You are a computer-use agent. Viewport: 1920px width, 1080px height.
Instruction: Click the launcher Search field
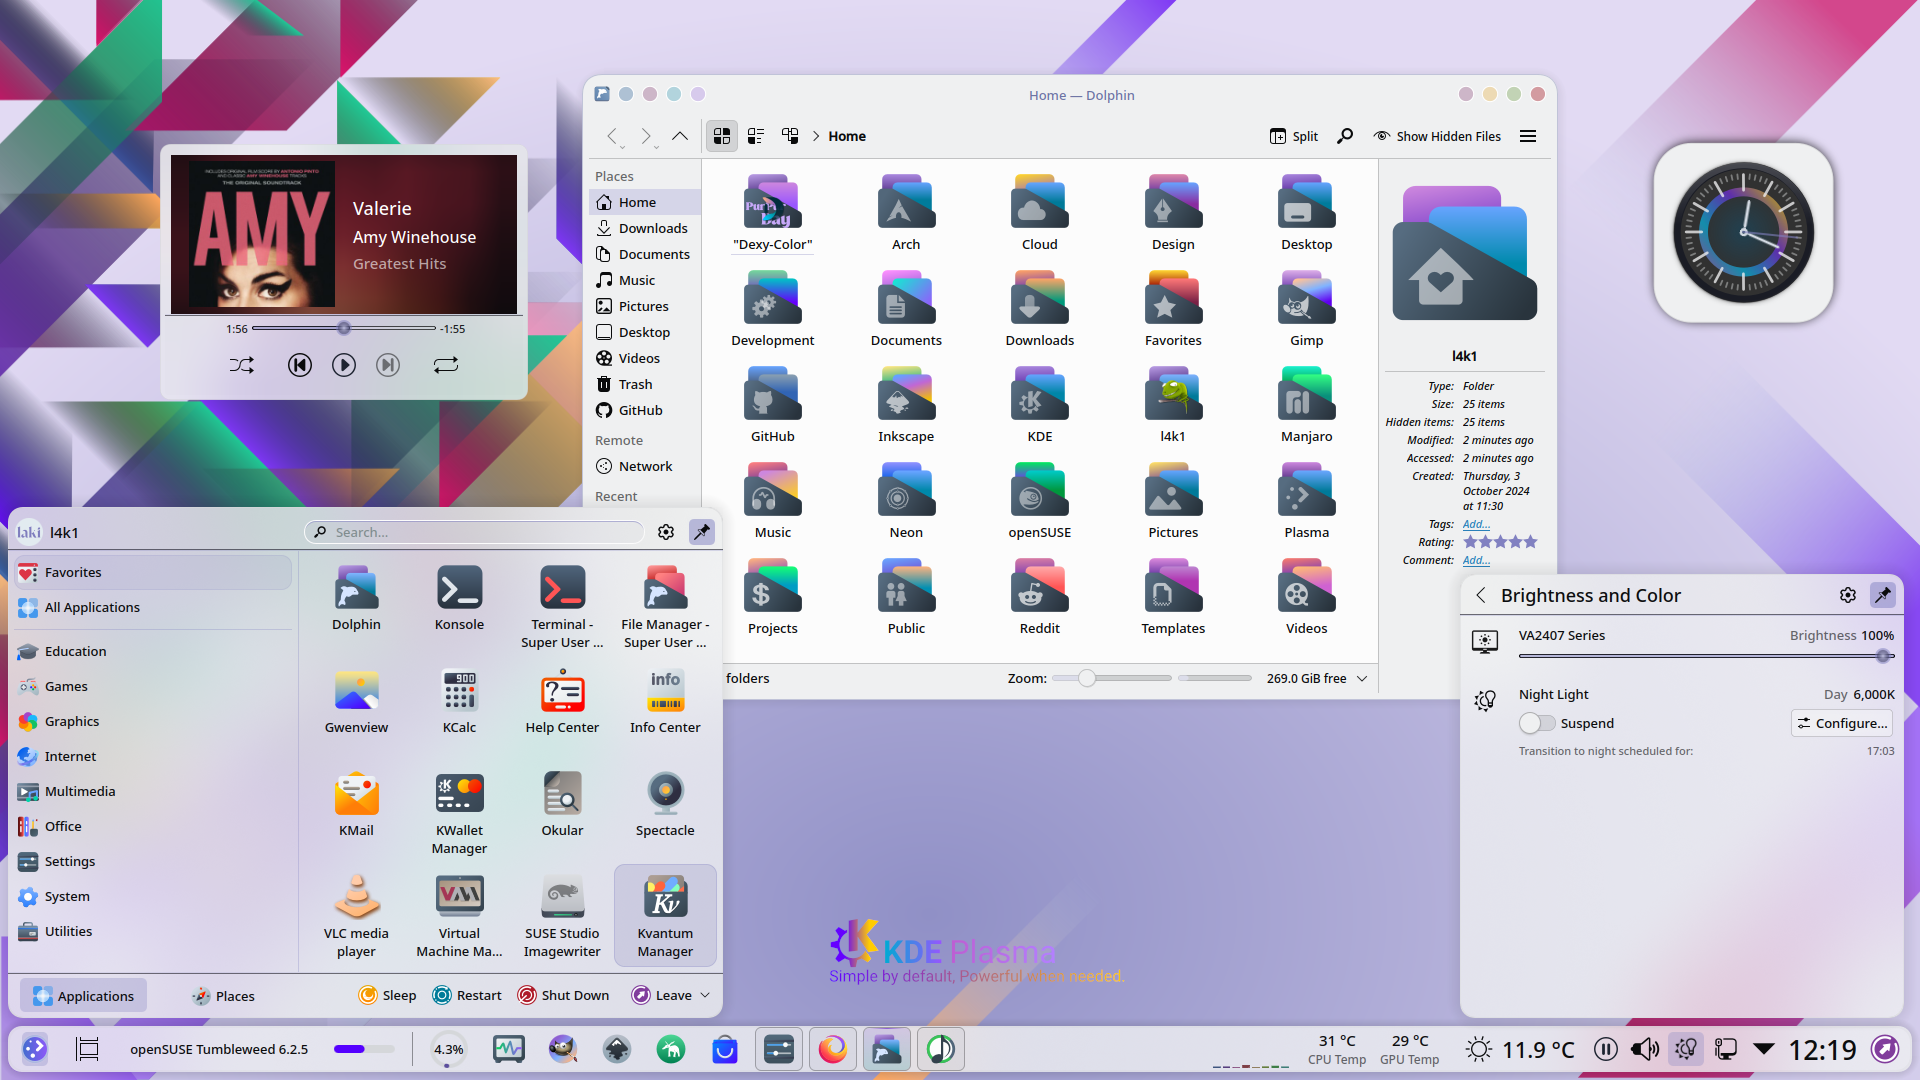click(474, 532)
